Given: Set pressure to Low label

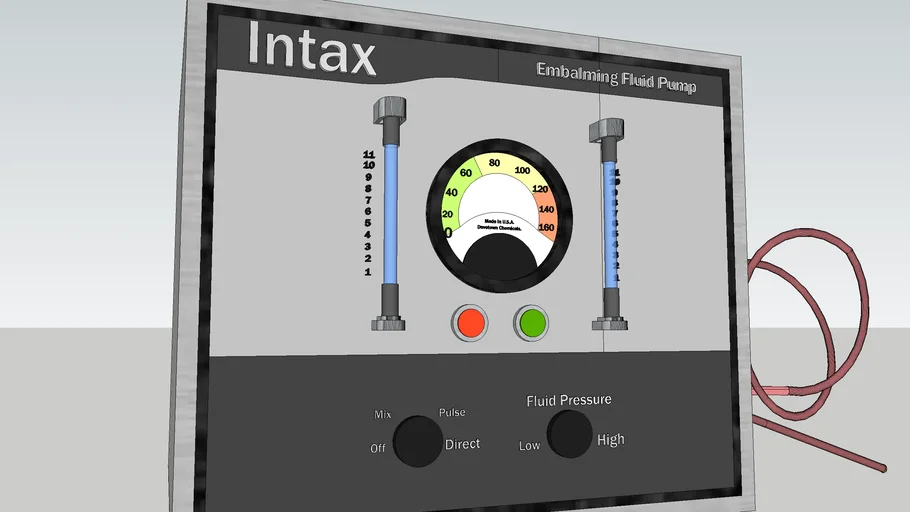Looking at the screenshot, I should tap(529, 445).
